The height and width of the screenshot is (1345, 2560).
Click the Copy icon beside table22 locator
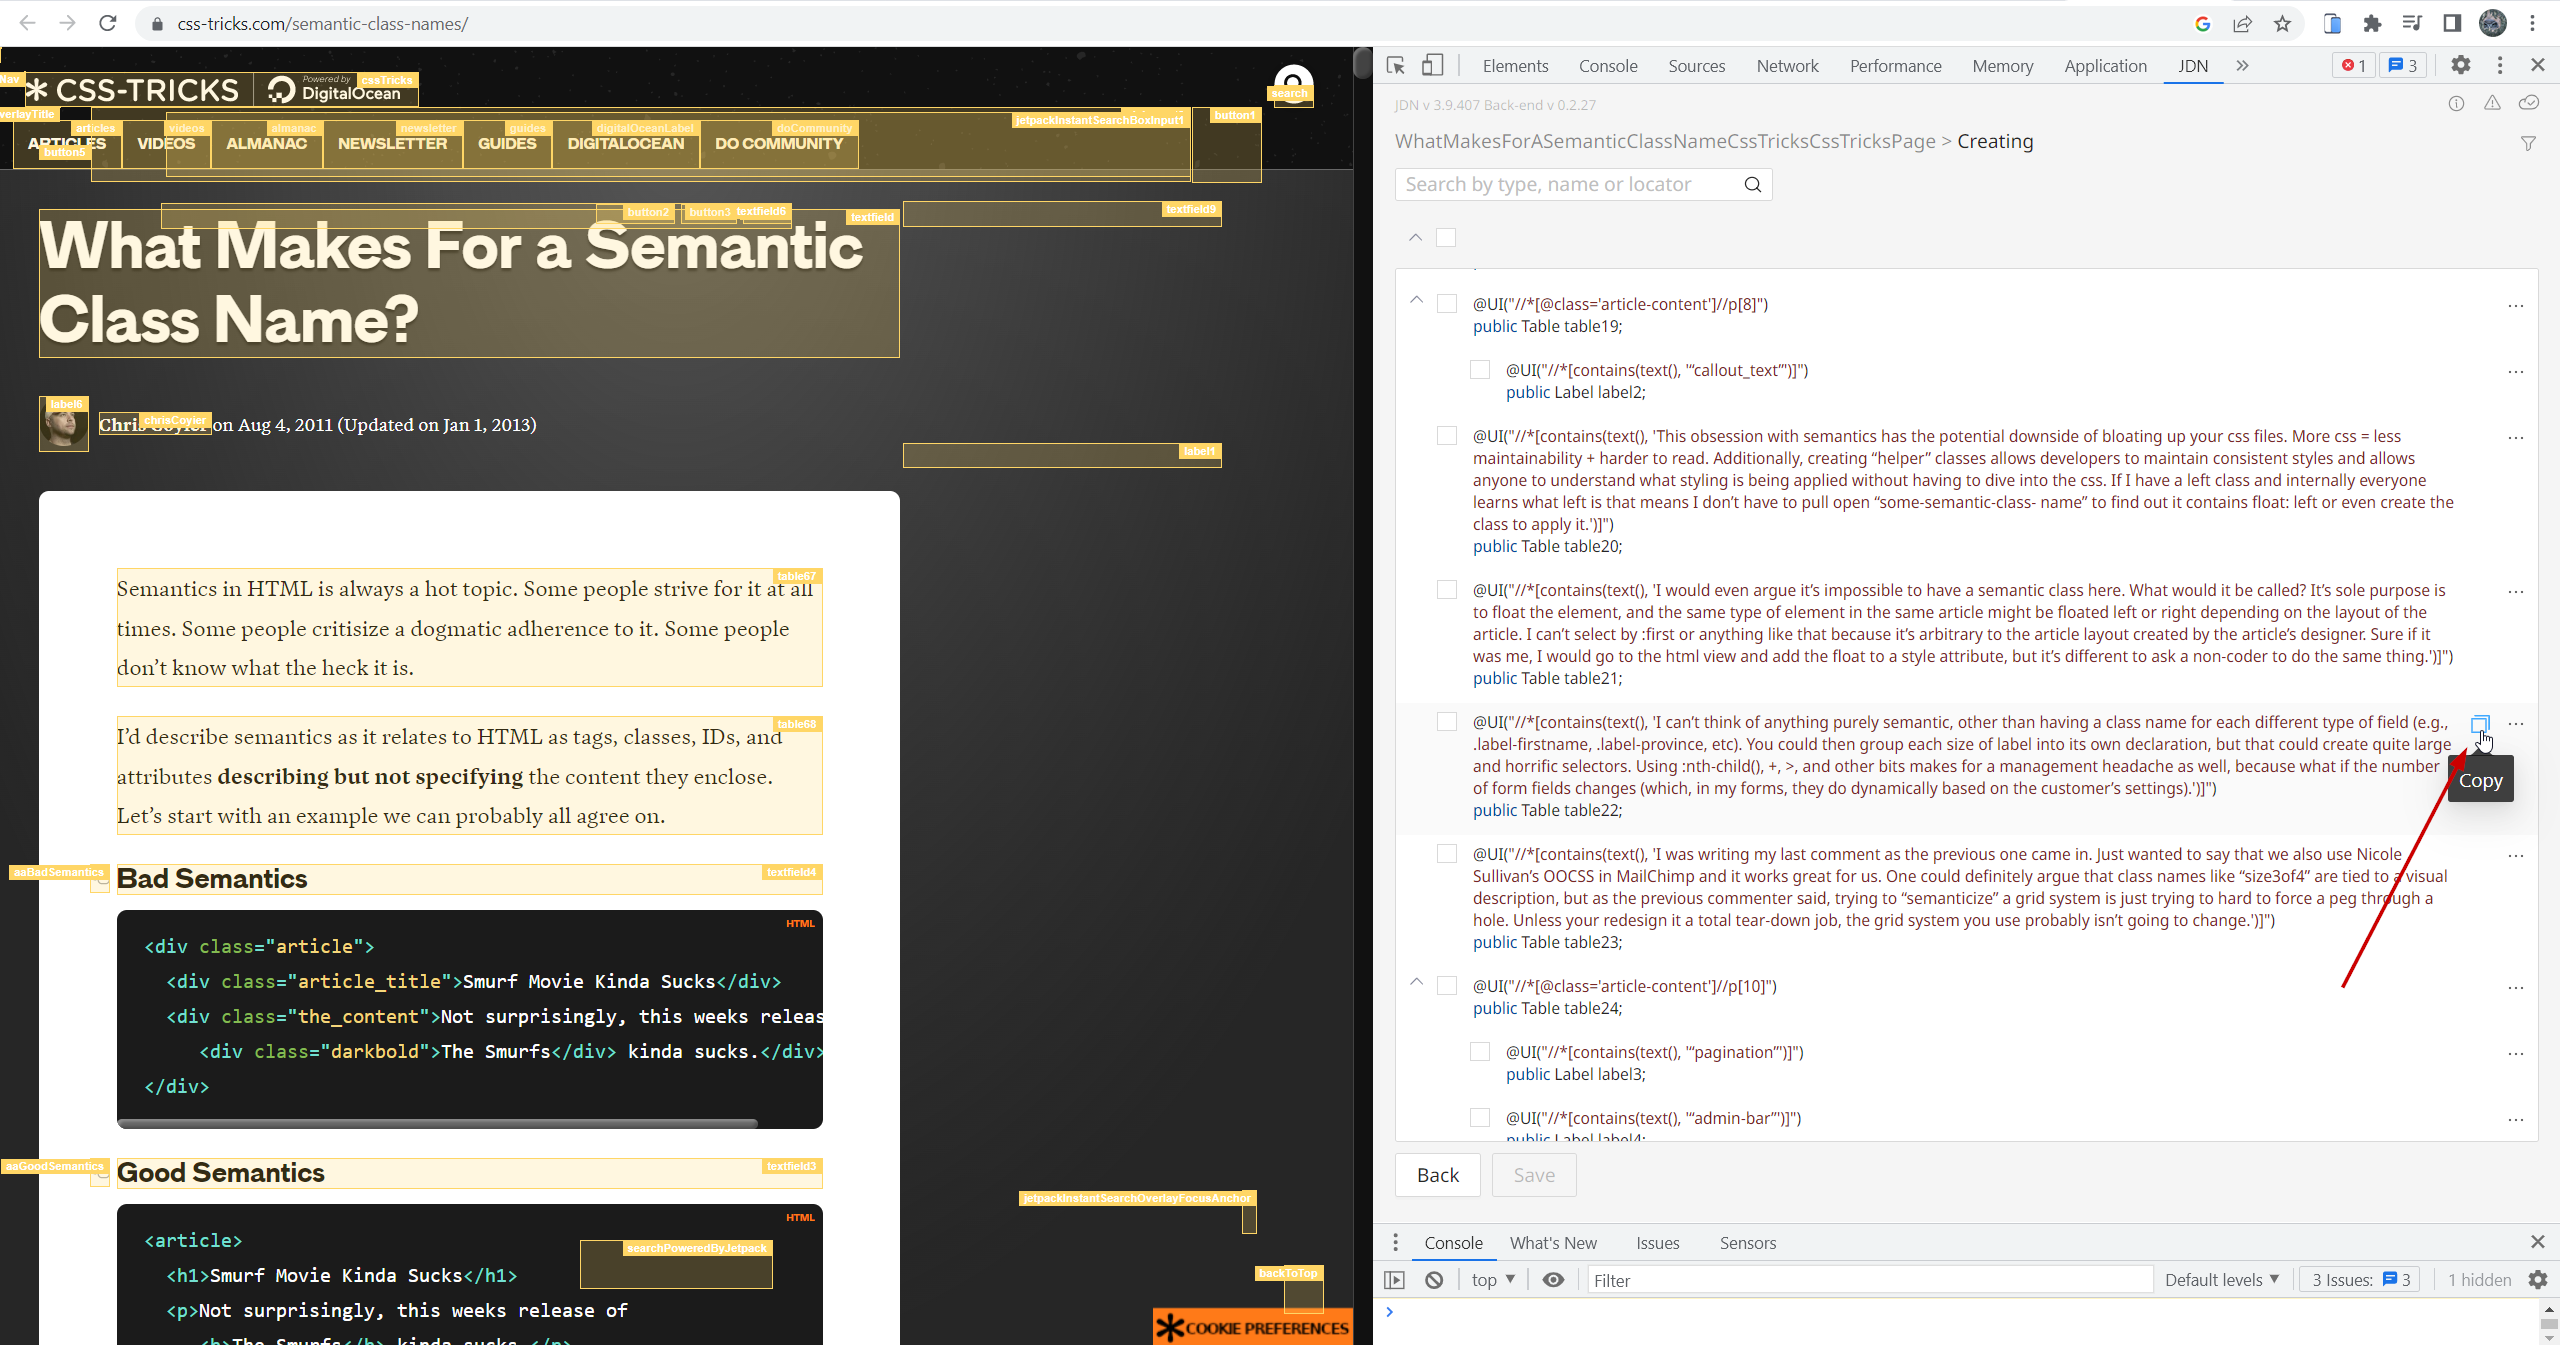(2479, 723)
